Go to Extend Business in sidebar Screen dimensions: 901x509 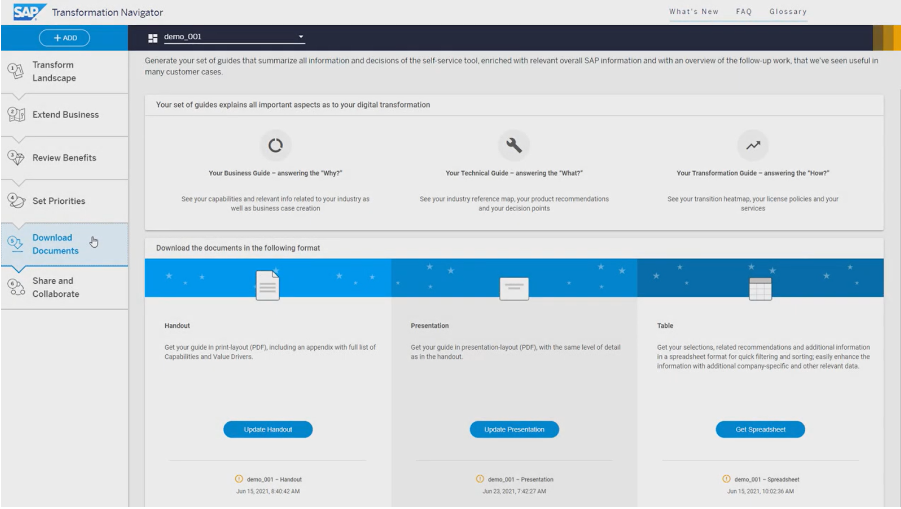click(x=65, y=115)
